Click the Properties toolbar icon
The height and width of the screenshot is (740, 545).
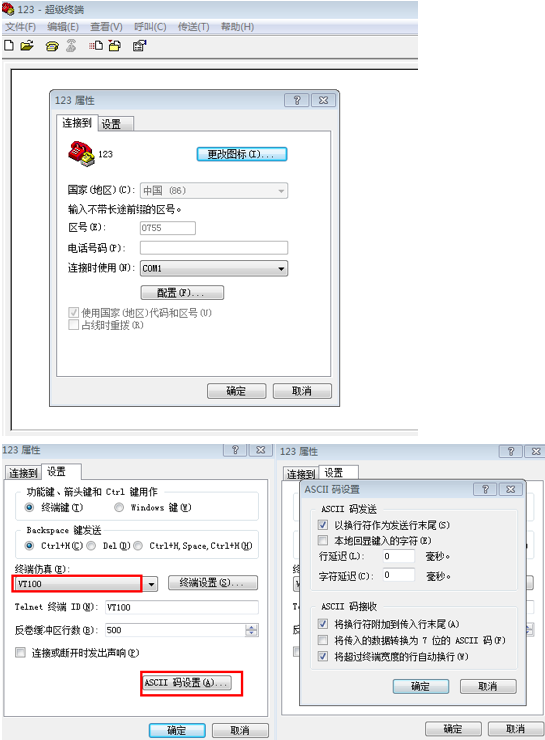point(139,46)
